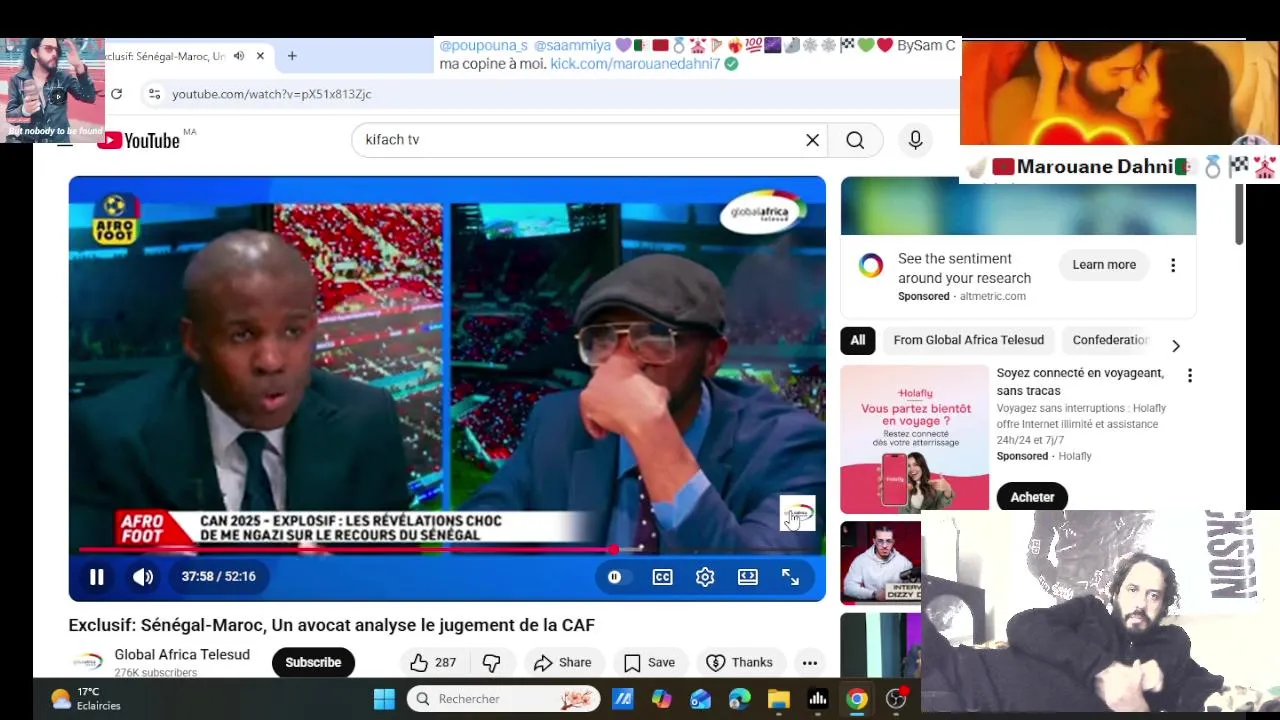Subscribe to Global Africa Telesud
This screenshot has width=1280, height=720.
[313, 662]
